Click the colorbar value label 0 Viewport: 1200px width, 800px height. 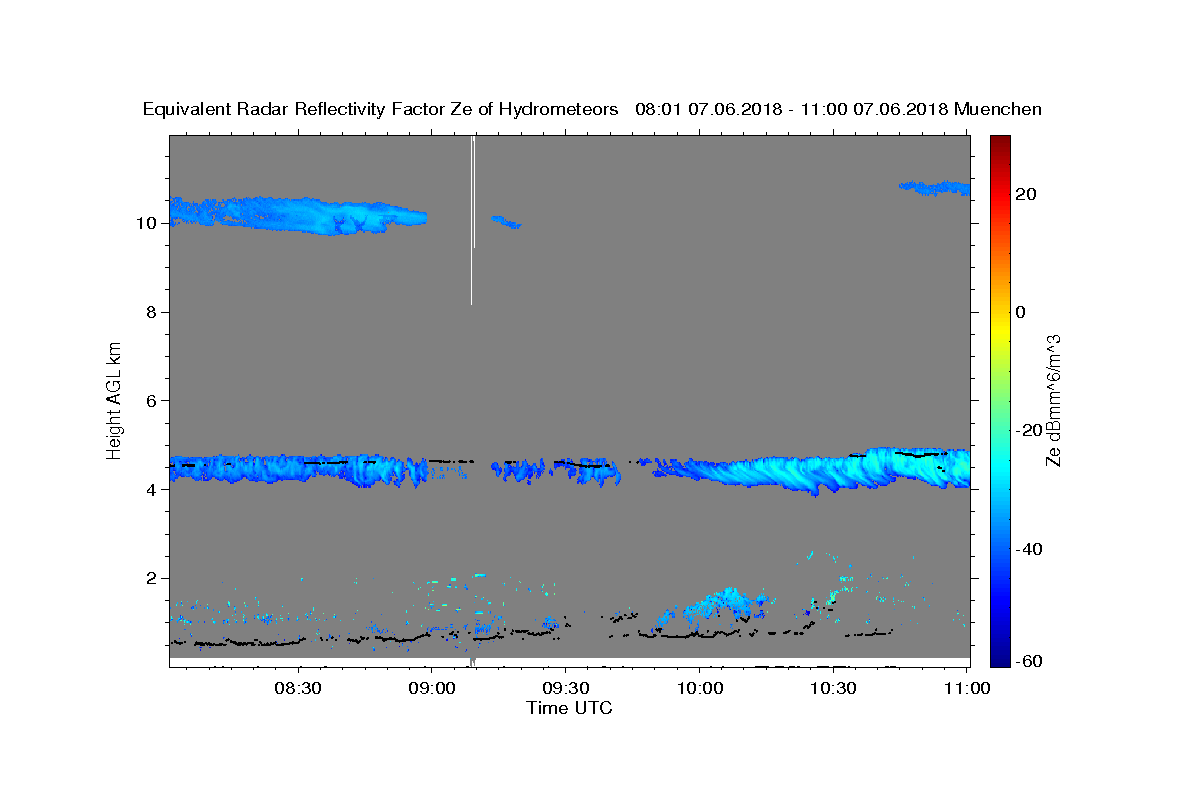[1021, 312]
